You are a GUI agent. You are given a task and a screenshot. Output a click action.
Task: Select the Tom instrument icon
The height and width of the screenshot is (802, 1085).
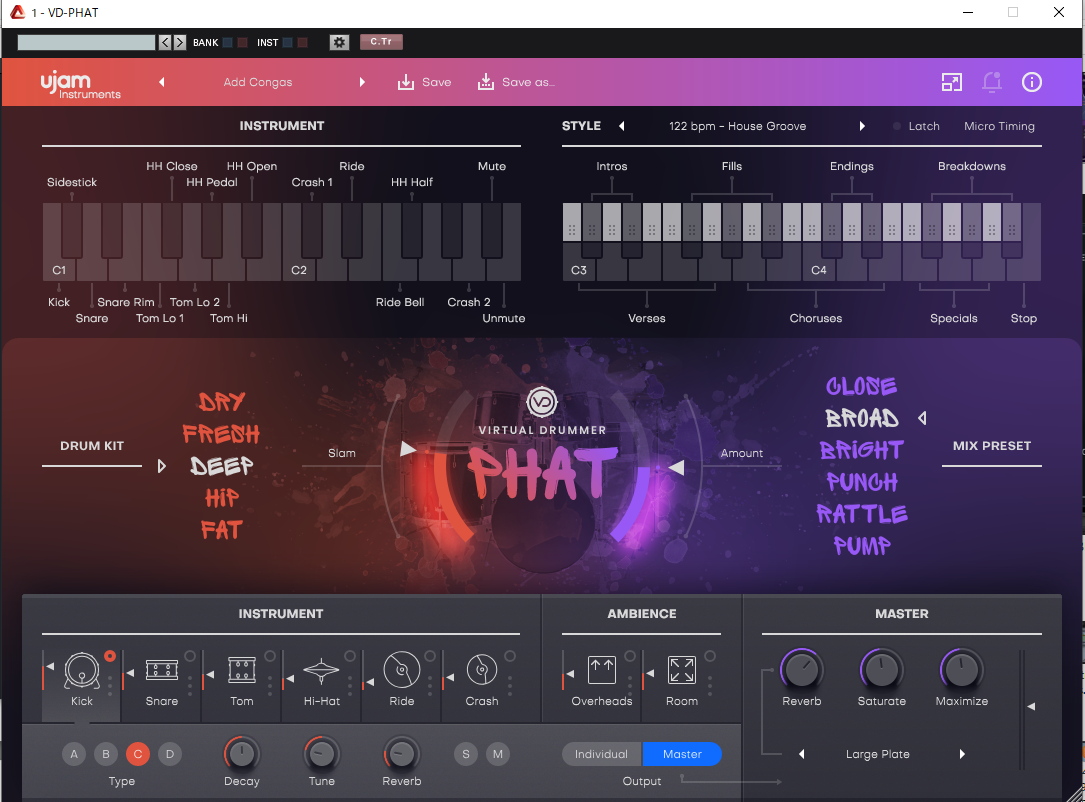click(x=241, y=671)
